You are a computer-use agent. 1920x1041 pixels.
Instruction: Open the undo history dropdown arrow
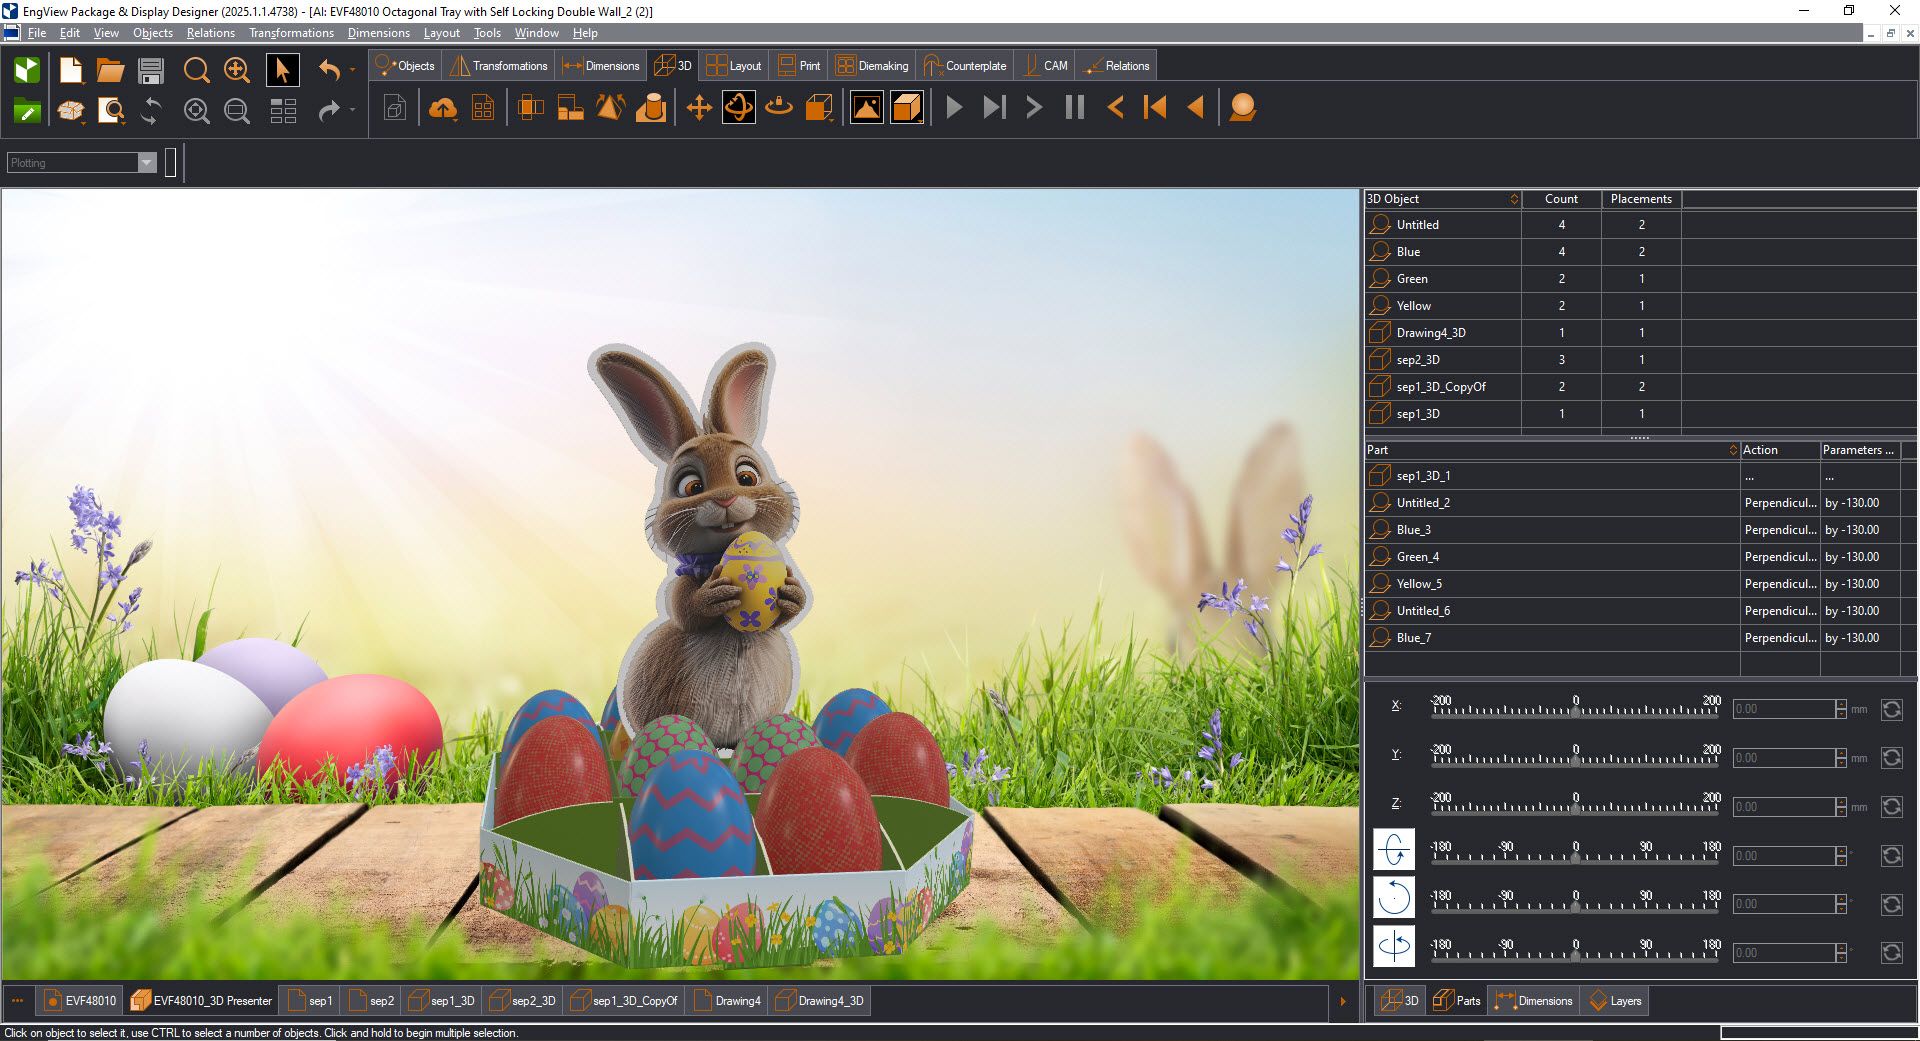(x=352, y=70)
